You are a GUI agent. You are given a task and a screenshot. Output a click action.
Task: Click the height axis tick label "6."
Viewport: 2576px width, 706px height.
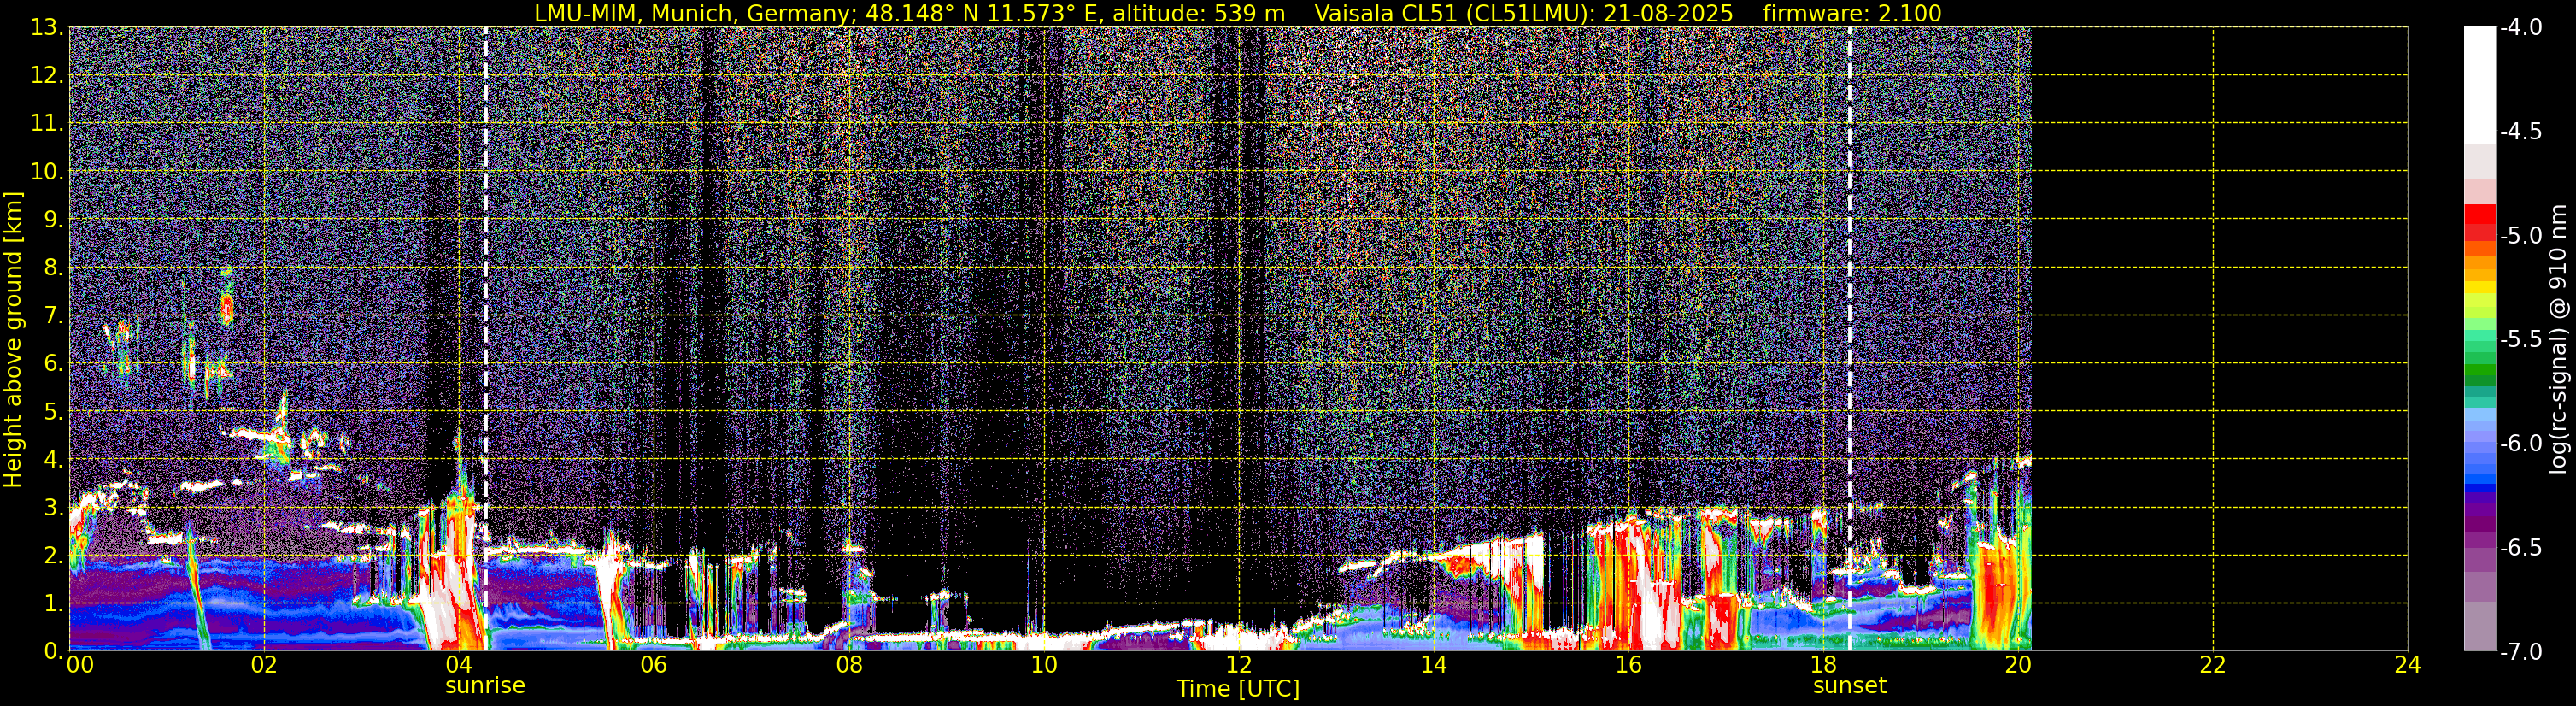pos(54,364)
